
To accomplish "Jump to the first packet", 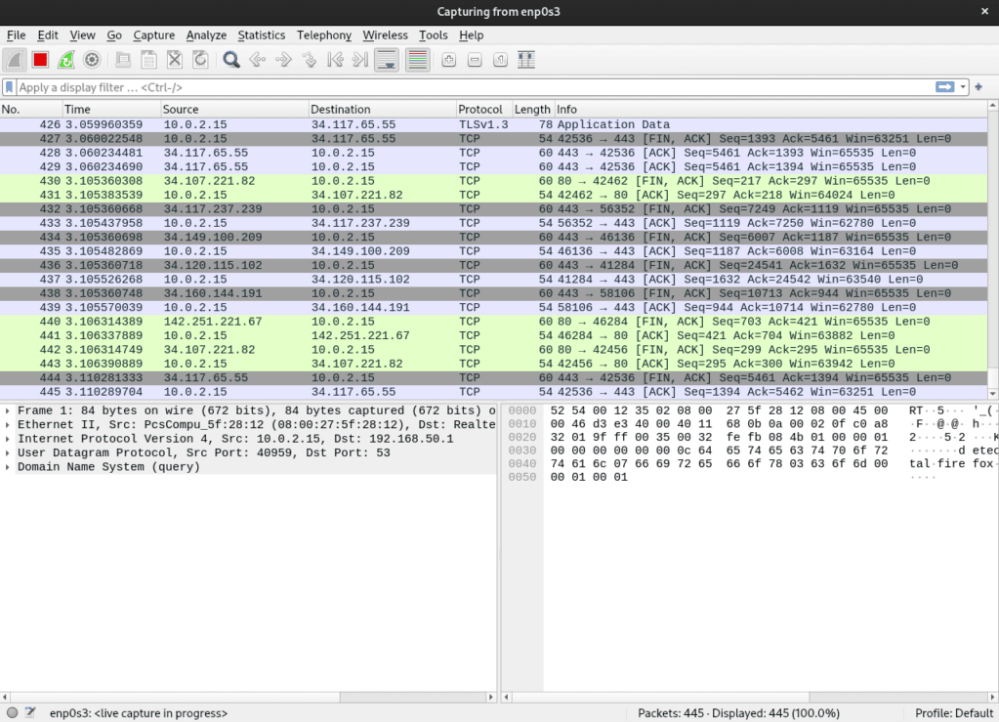I will point(335,60).
